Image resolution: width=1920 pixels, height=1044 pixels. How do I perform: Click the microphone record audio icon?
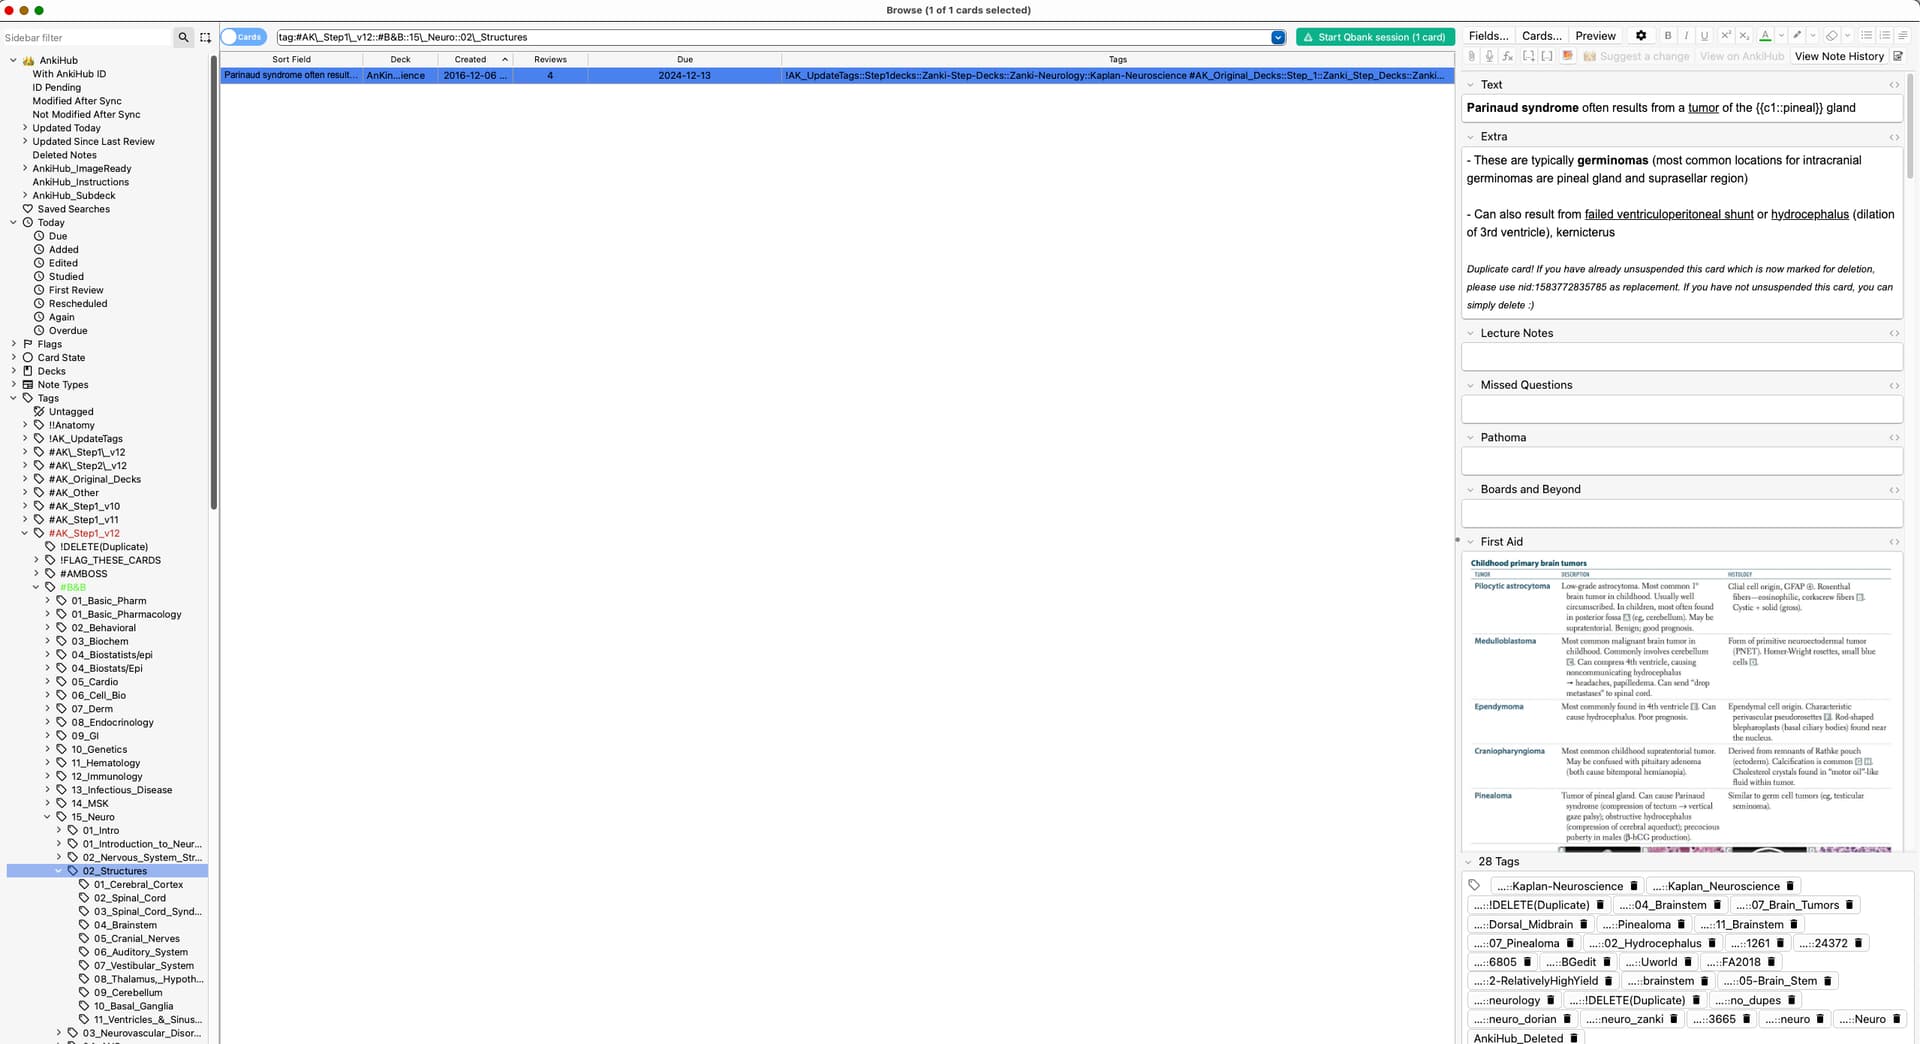click(1489, 57)
